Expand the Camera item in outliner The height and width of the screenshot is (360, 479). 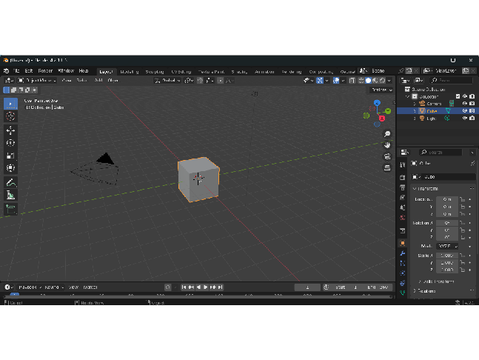[x=415, y=103]
